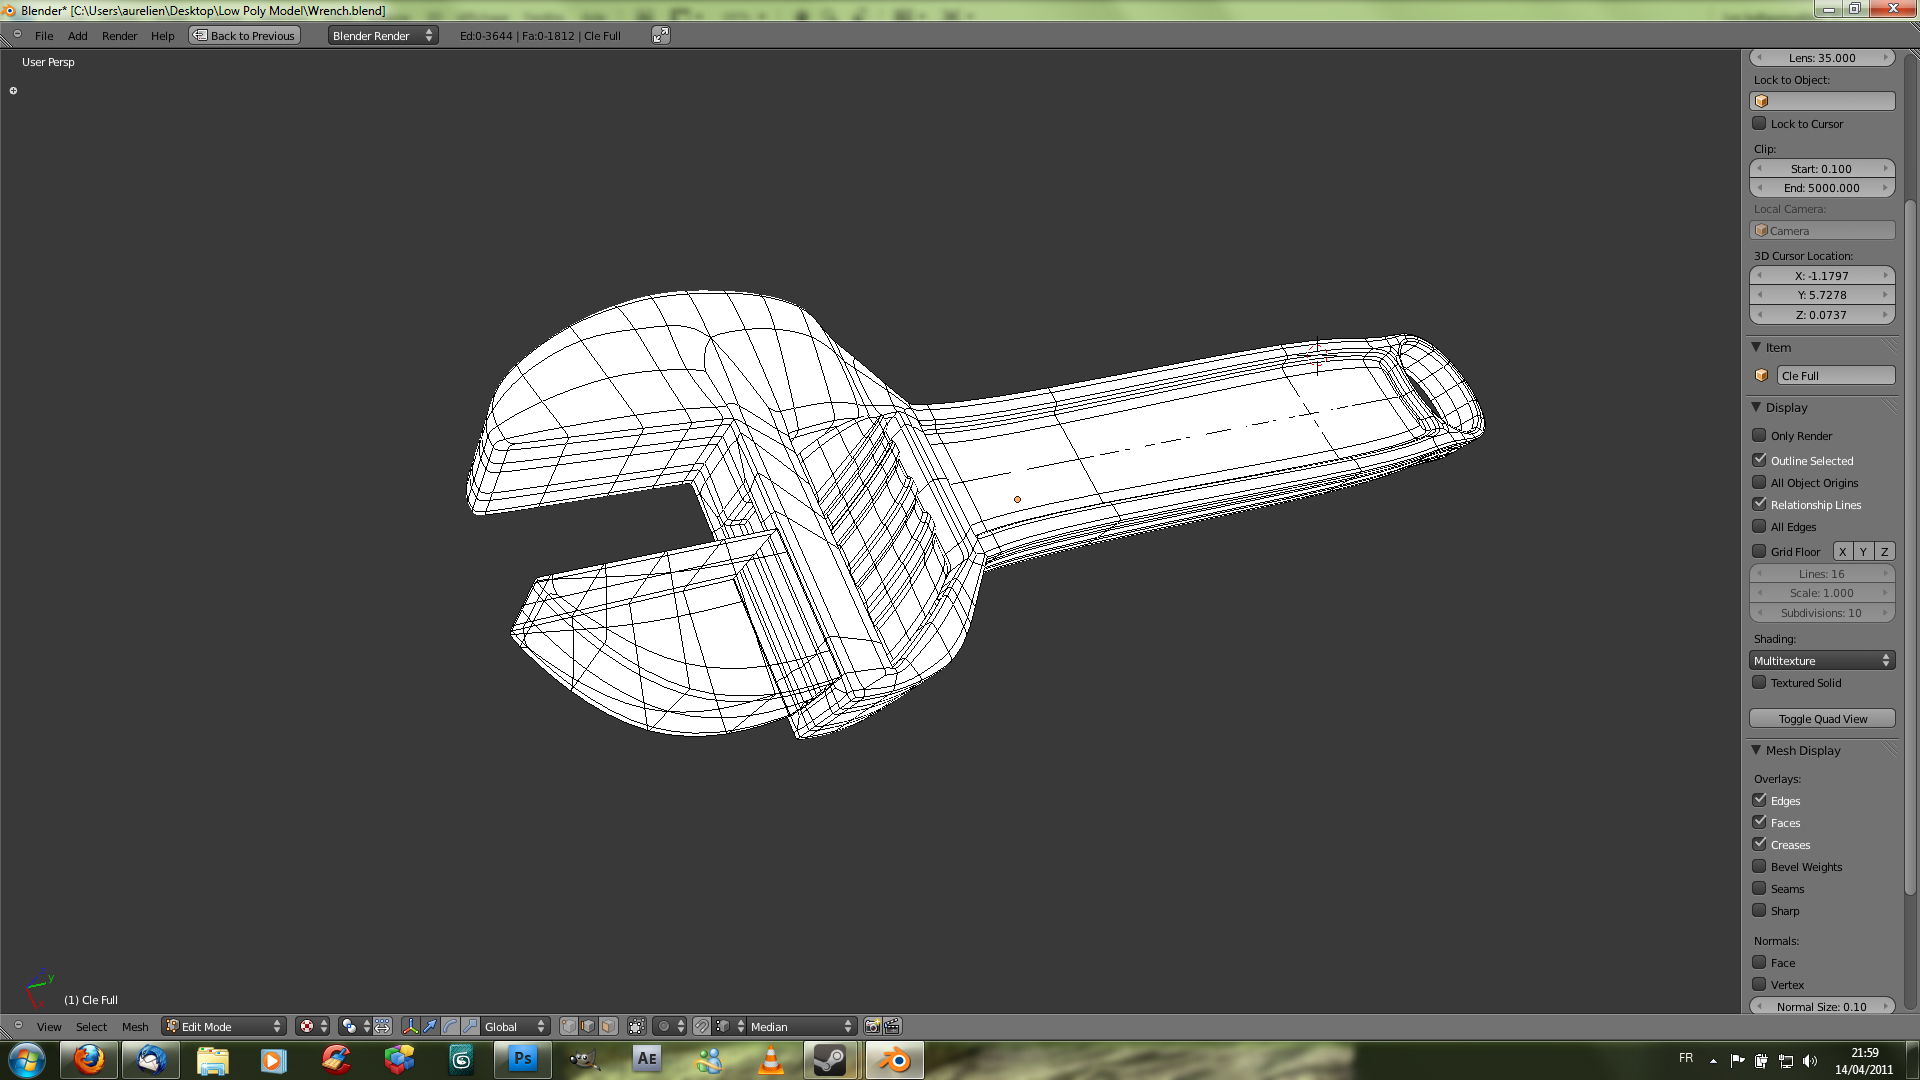This screenshot has height=1080, width=1920.
Task: Click the fullscreen toggle icon in header
Action: tap(661, 35)
